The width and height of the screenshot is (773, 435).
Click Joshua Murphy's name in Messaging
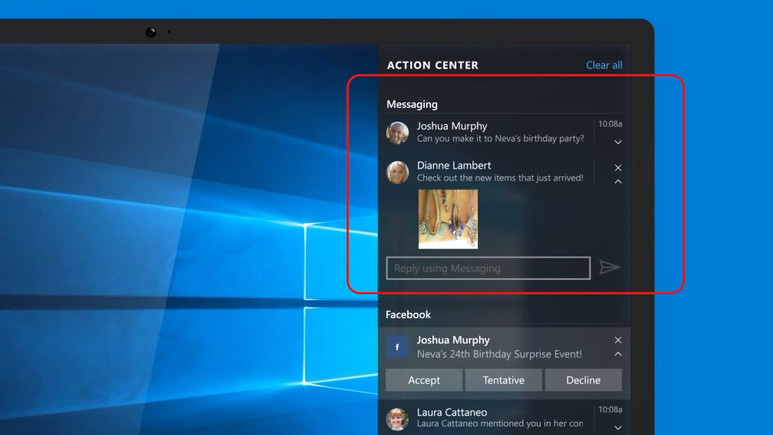(x=452, y=126)
